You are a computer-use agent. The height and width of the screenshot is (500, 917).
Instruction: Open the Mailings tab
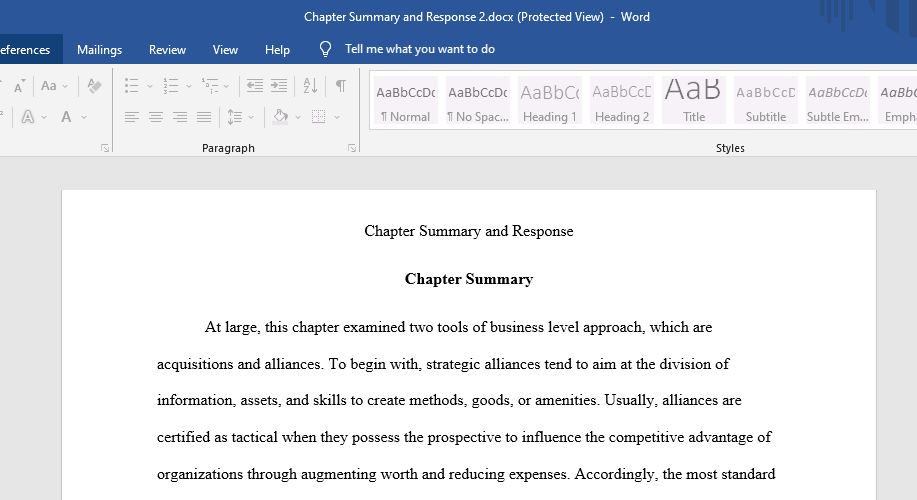click(99, 50)
